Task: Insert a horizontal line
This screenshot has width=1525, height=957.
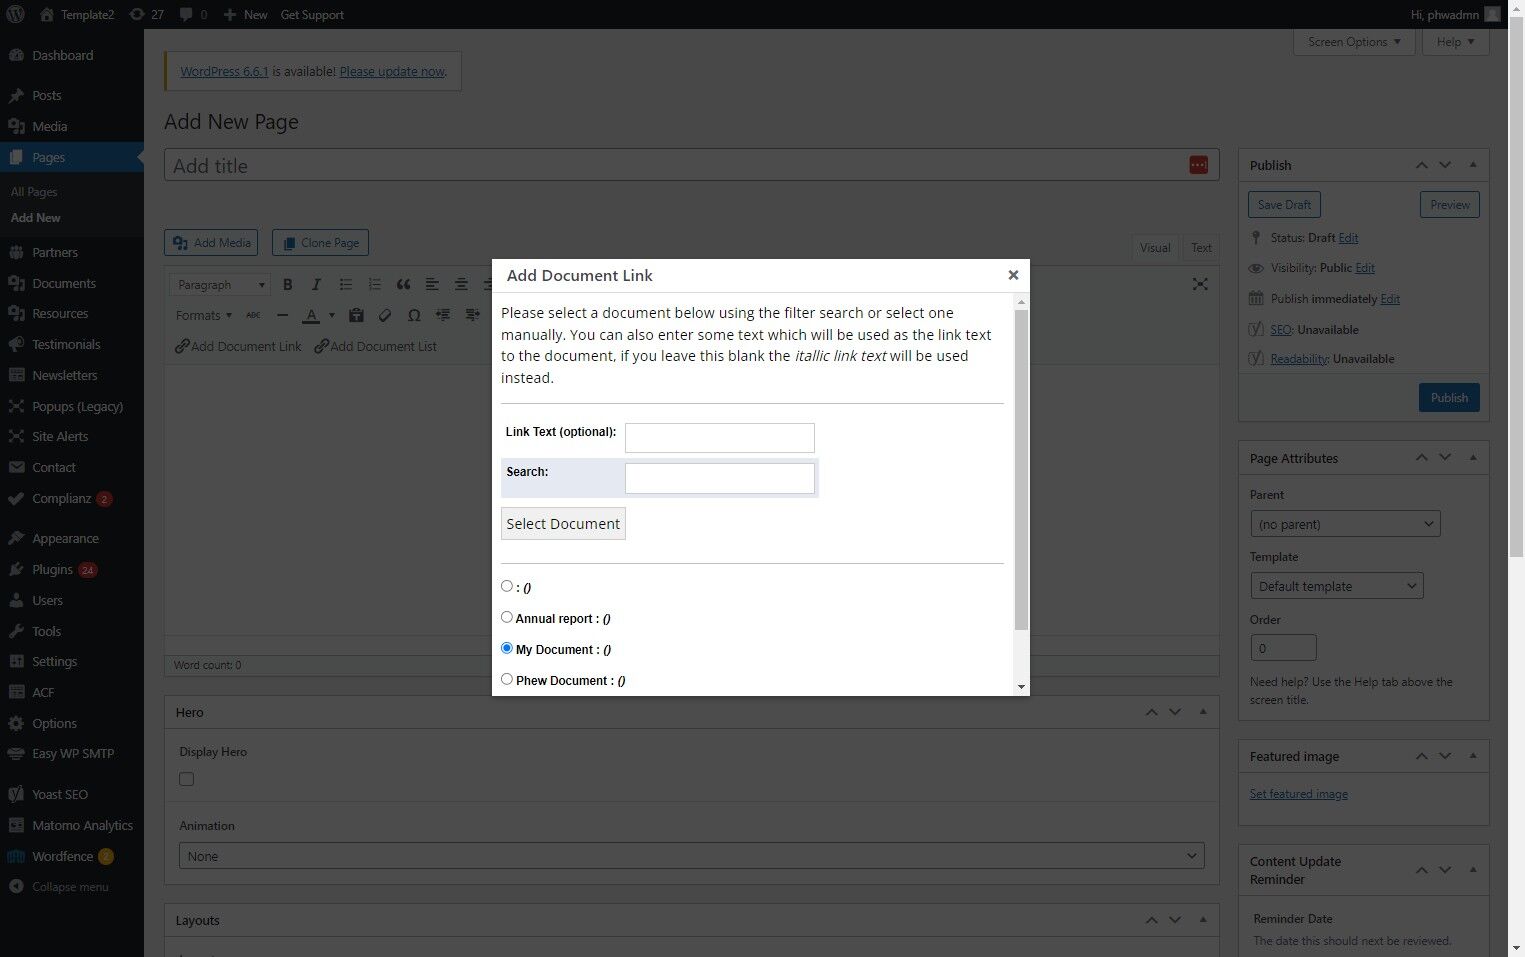Action: 282,315
